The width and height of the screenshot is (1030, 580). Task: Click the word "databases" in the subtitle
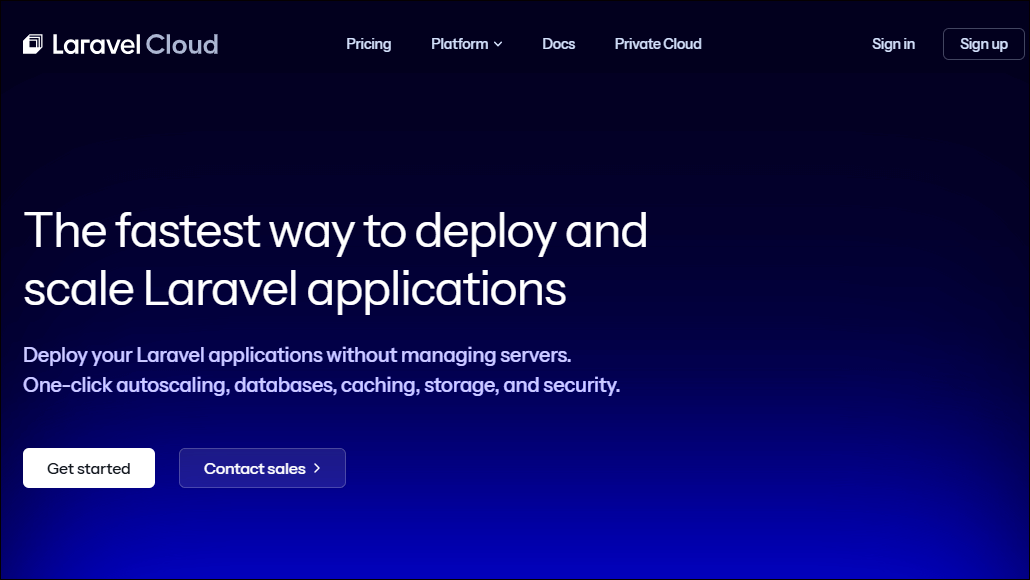[x=284, y=385]
